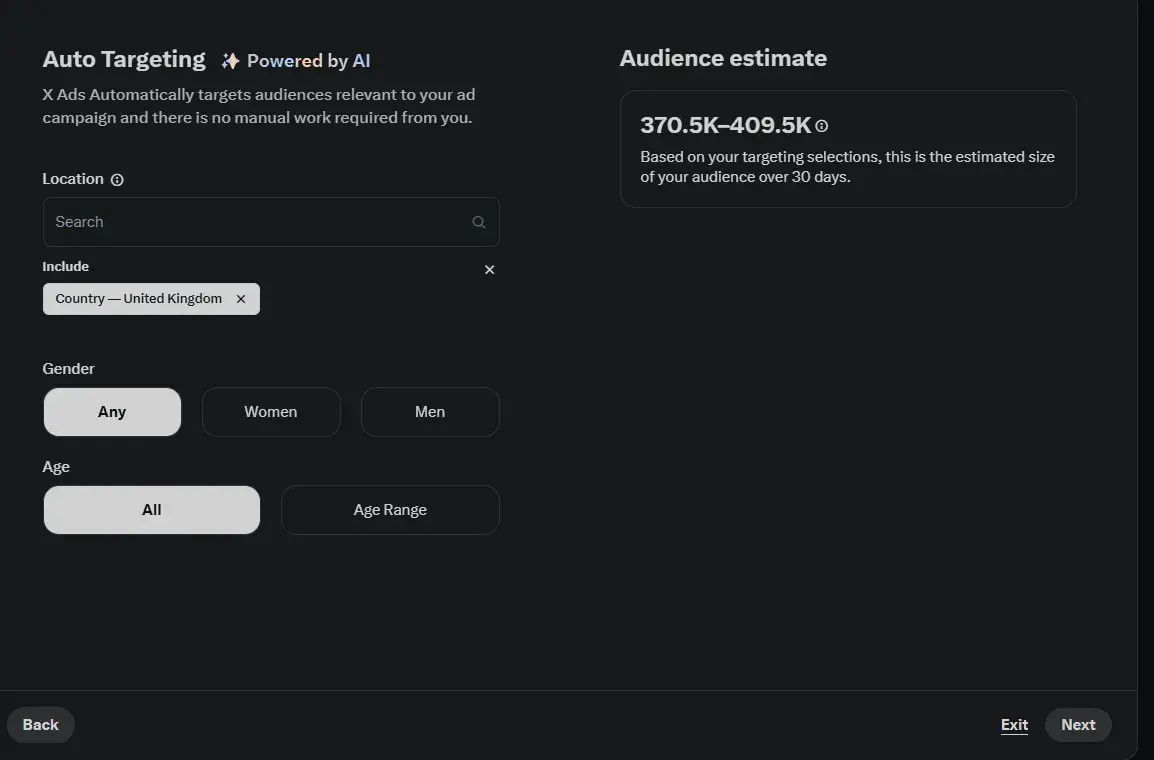Click the sparkle icon beside Powered by AI
This screenshot has width=1154, height=760.
tap(230, 61)
